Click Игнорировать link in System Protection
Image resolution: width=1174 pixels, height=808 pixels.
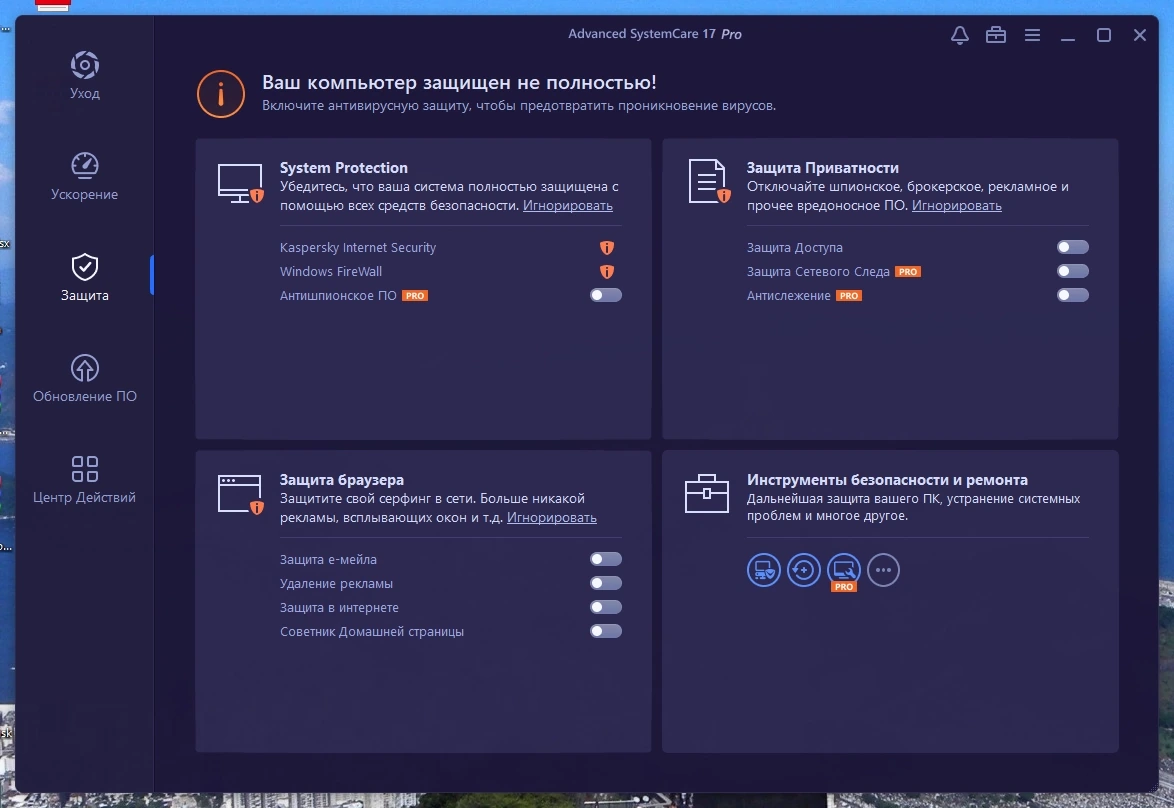[x=568, y=205]
